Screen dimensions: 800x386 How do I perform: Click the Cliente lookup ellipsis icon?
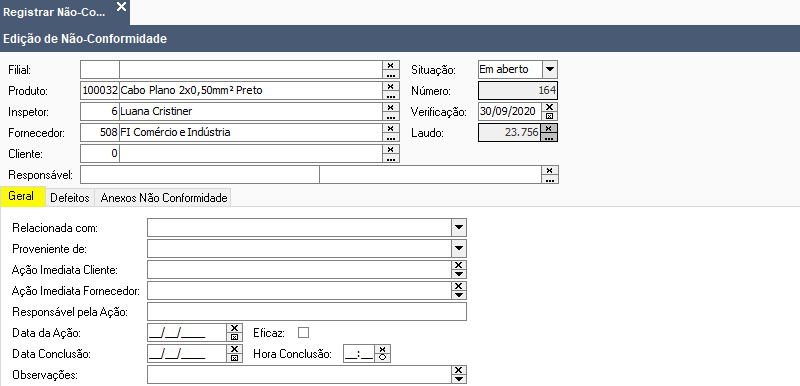click(390, 159)
